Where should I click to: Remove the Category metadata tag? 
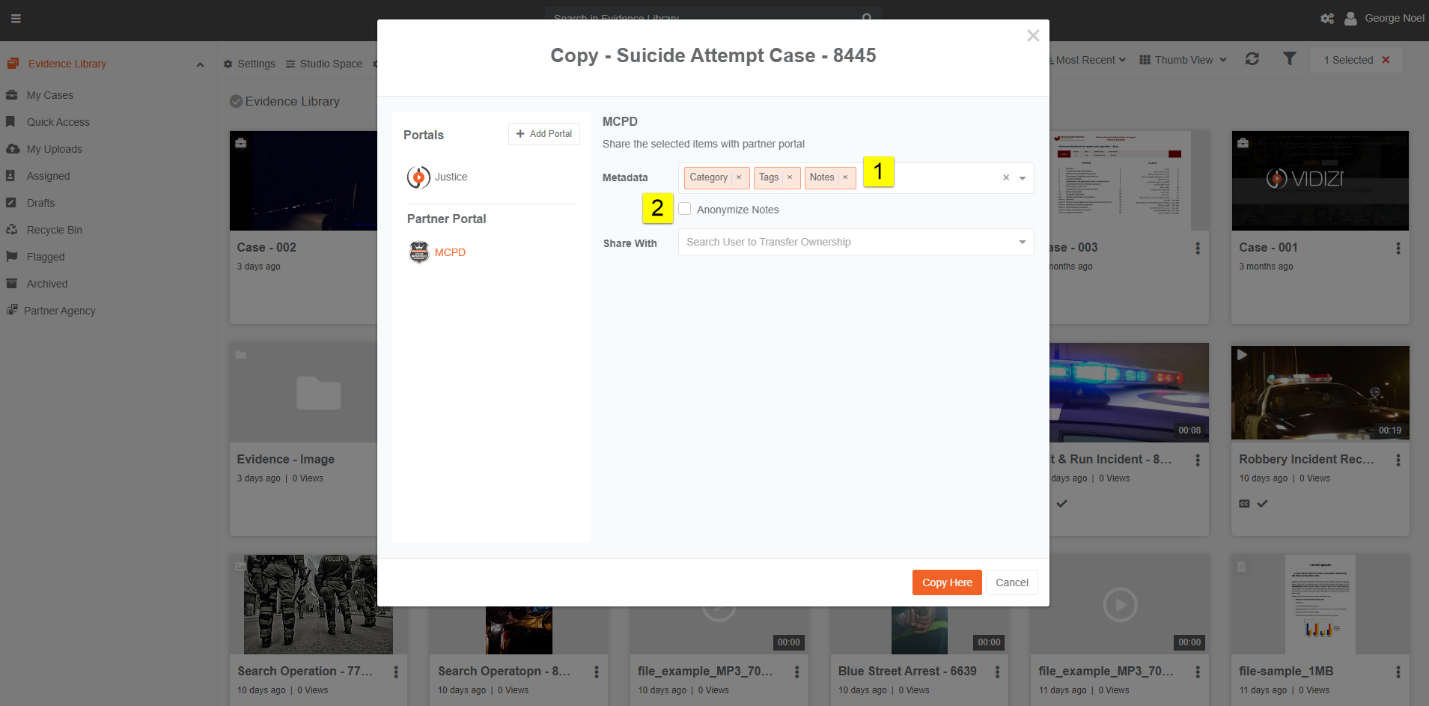click(738, 178)
